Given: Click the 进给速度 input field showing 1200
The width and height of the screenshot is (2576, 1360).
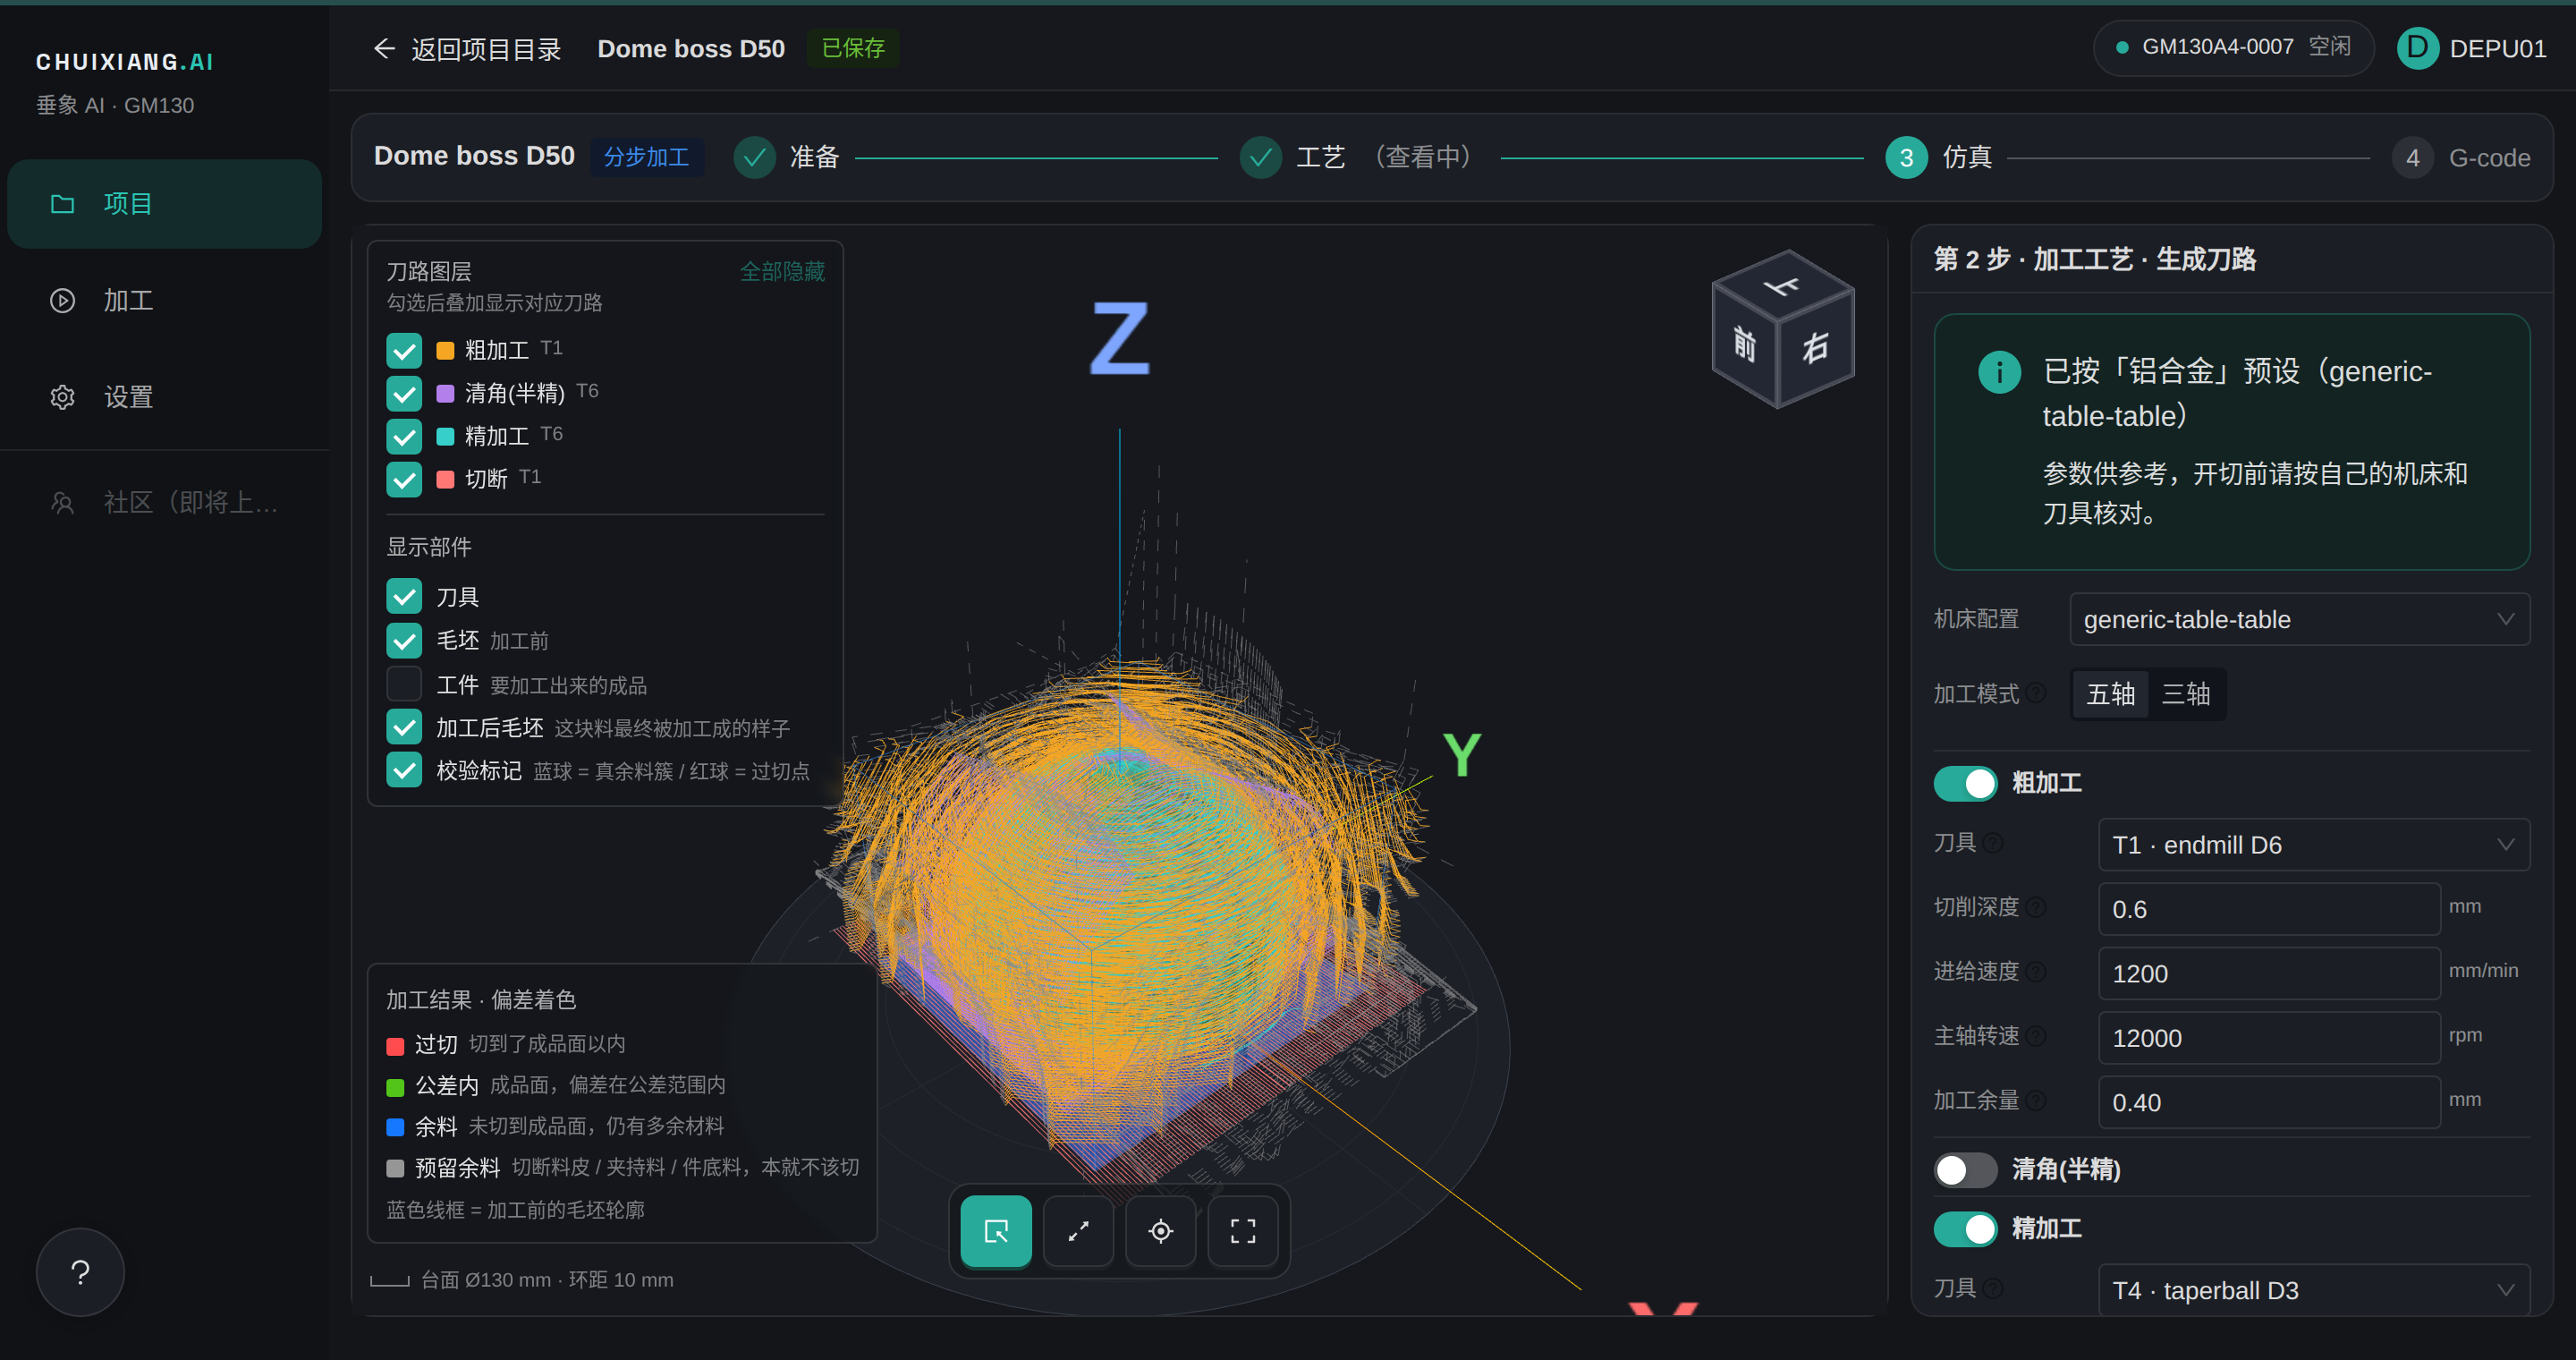Looking at the screenshot, I should (x=2268, y=974).
